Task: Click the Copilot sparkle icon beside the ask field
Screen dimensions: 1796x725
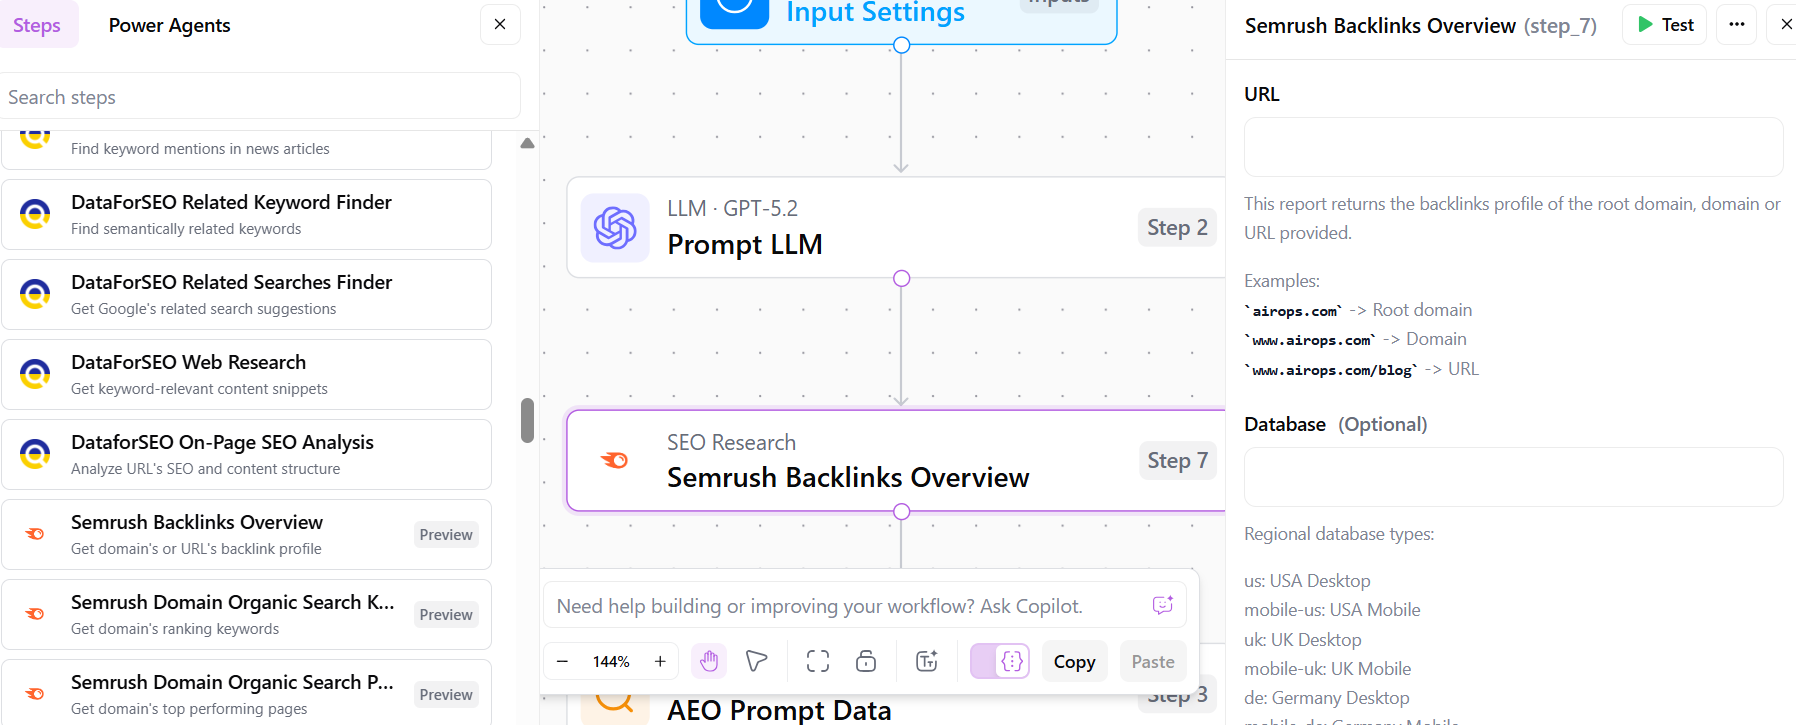Action: 1162,605
